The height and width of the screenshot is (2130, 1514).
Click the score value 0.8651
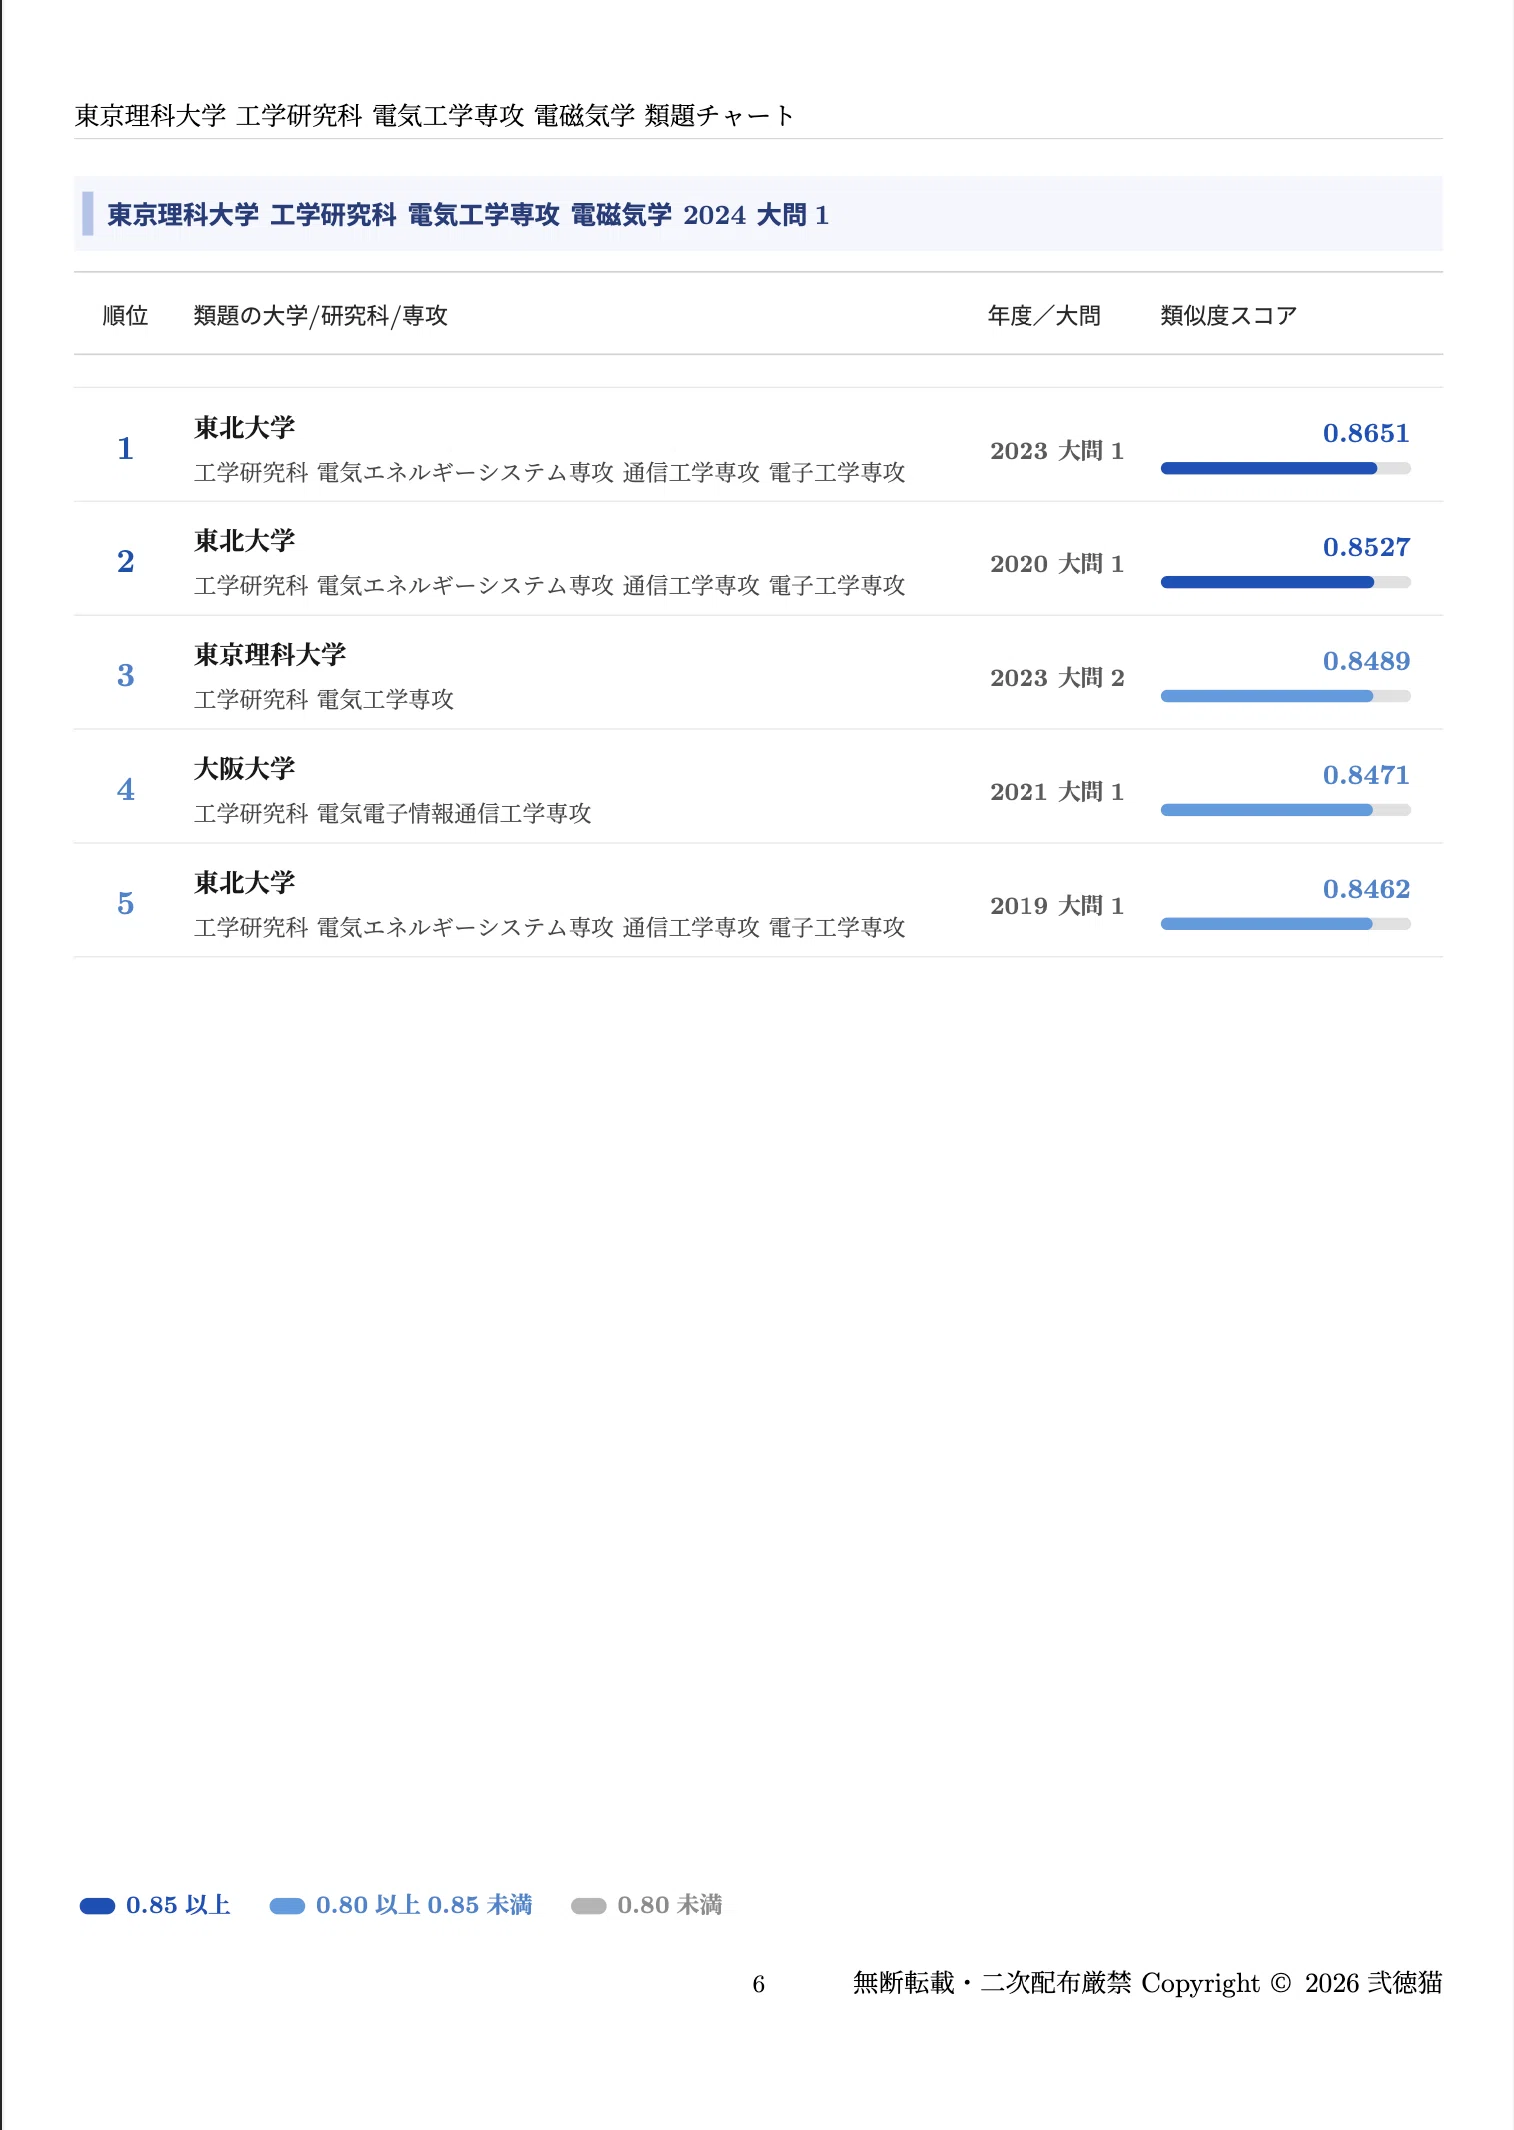coord(1366,433)
